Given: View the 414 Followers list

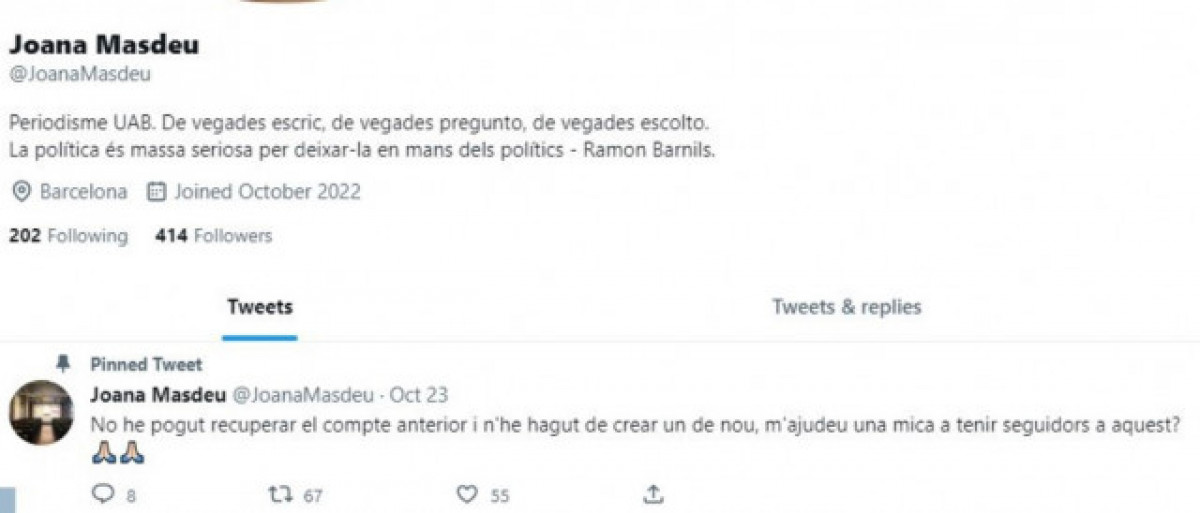Looking at the screenshot, I should 214,236.
